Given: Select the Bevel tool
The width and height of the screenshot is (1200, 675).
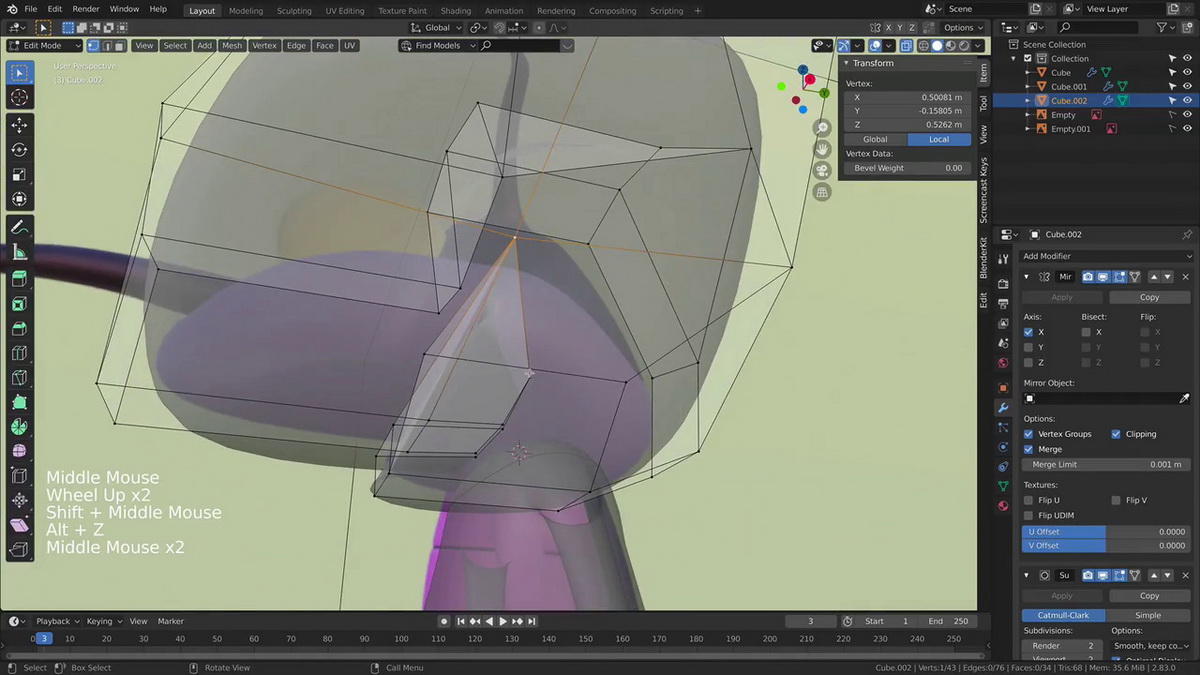Looking at the screenshot, I should (x=19, y=328).
